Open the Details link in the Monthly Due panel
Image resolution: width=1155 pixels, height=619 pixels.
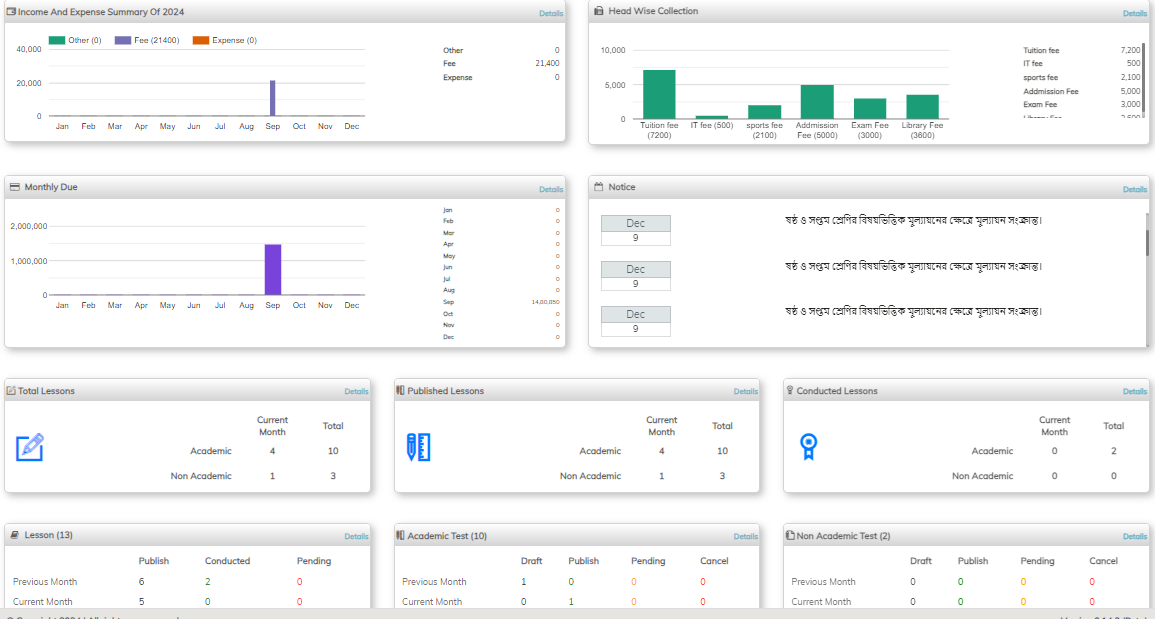coord(551,189)
